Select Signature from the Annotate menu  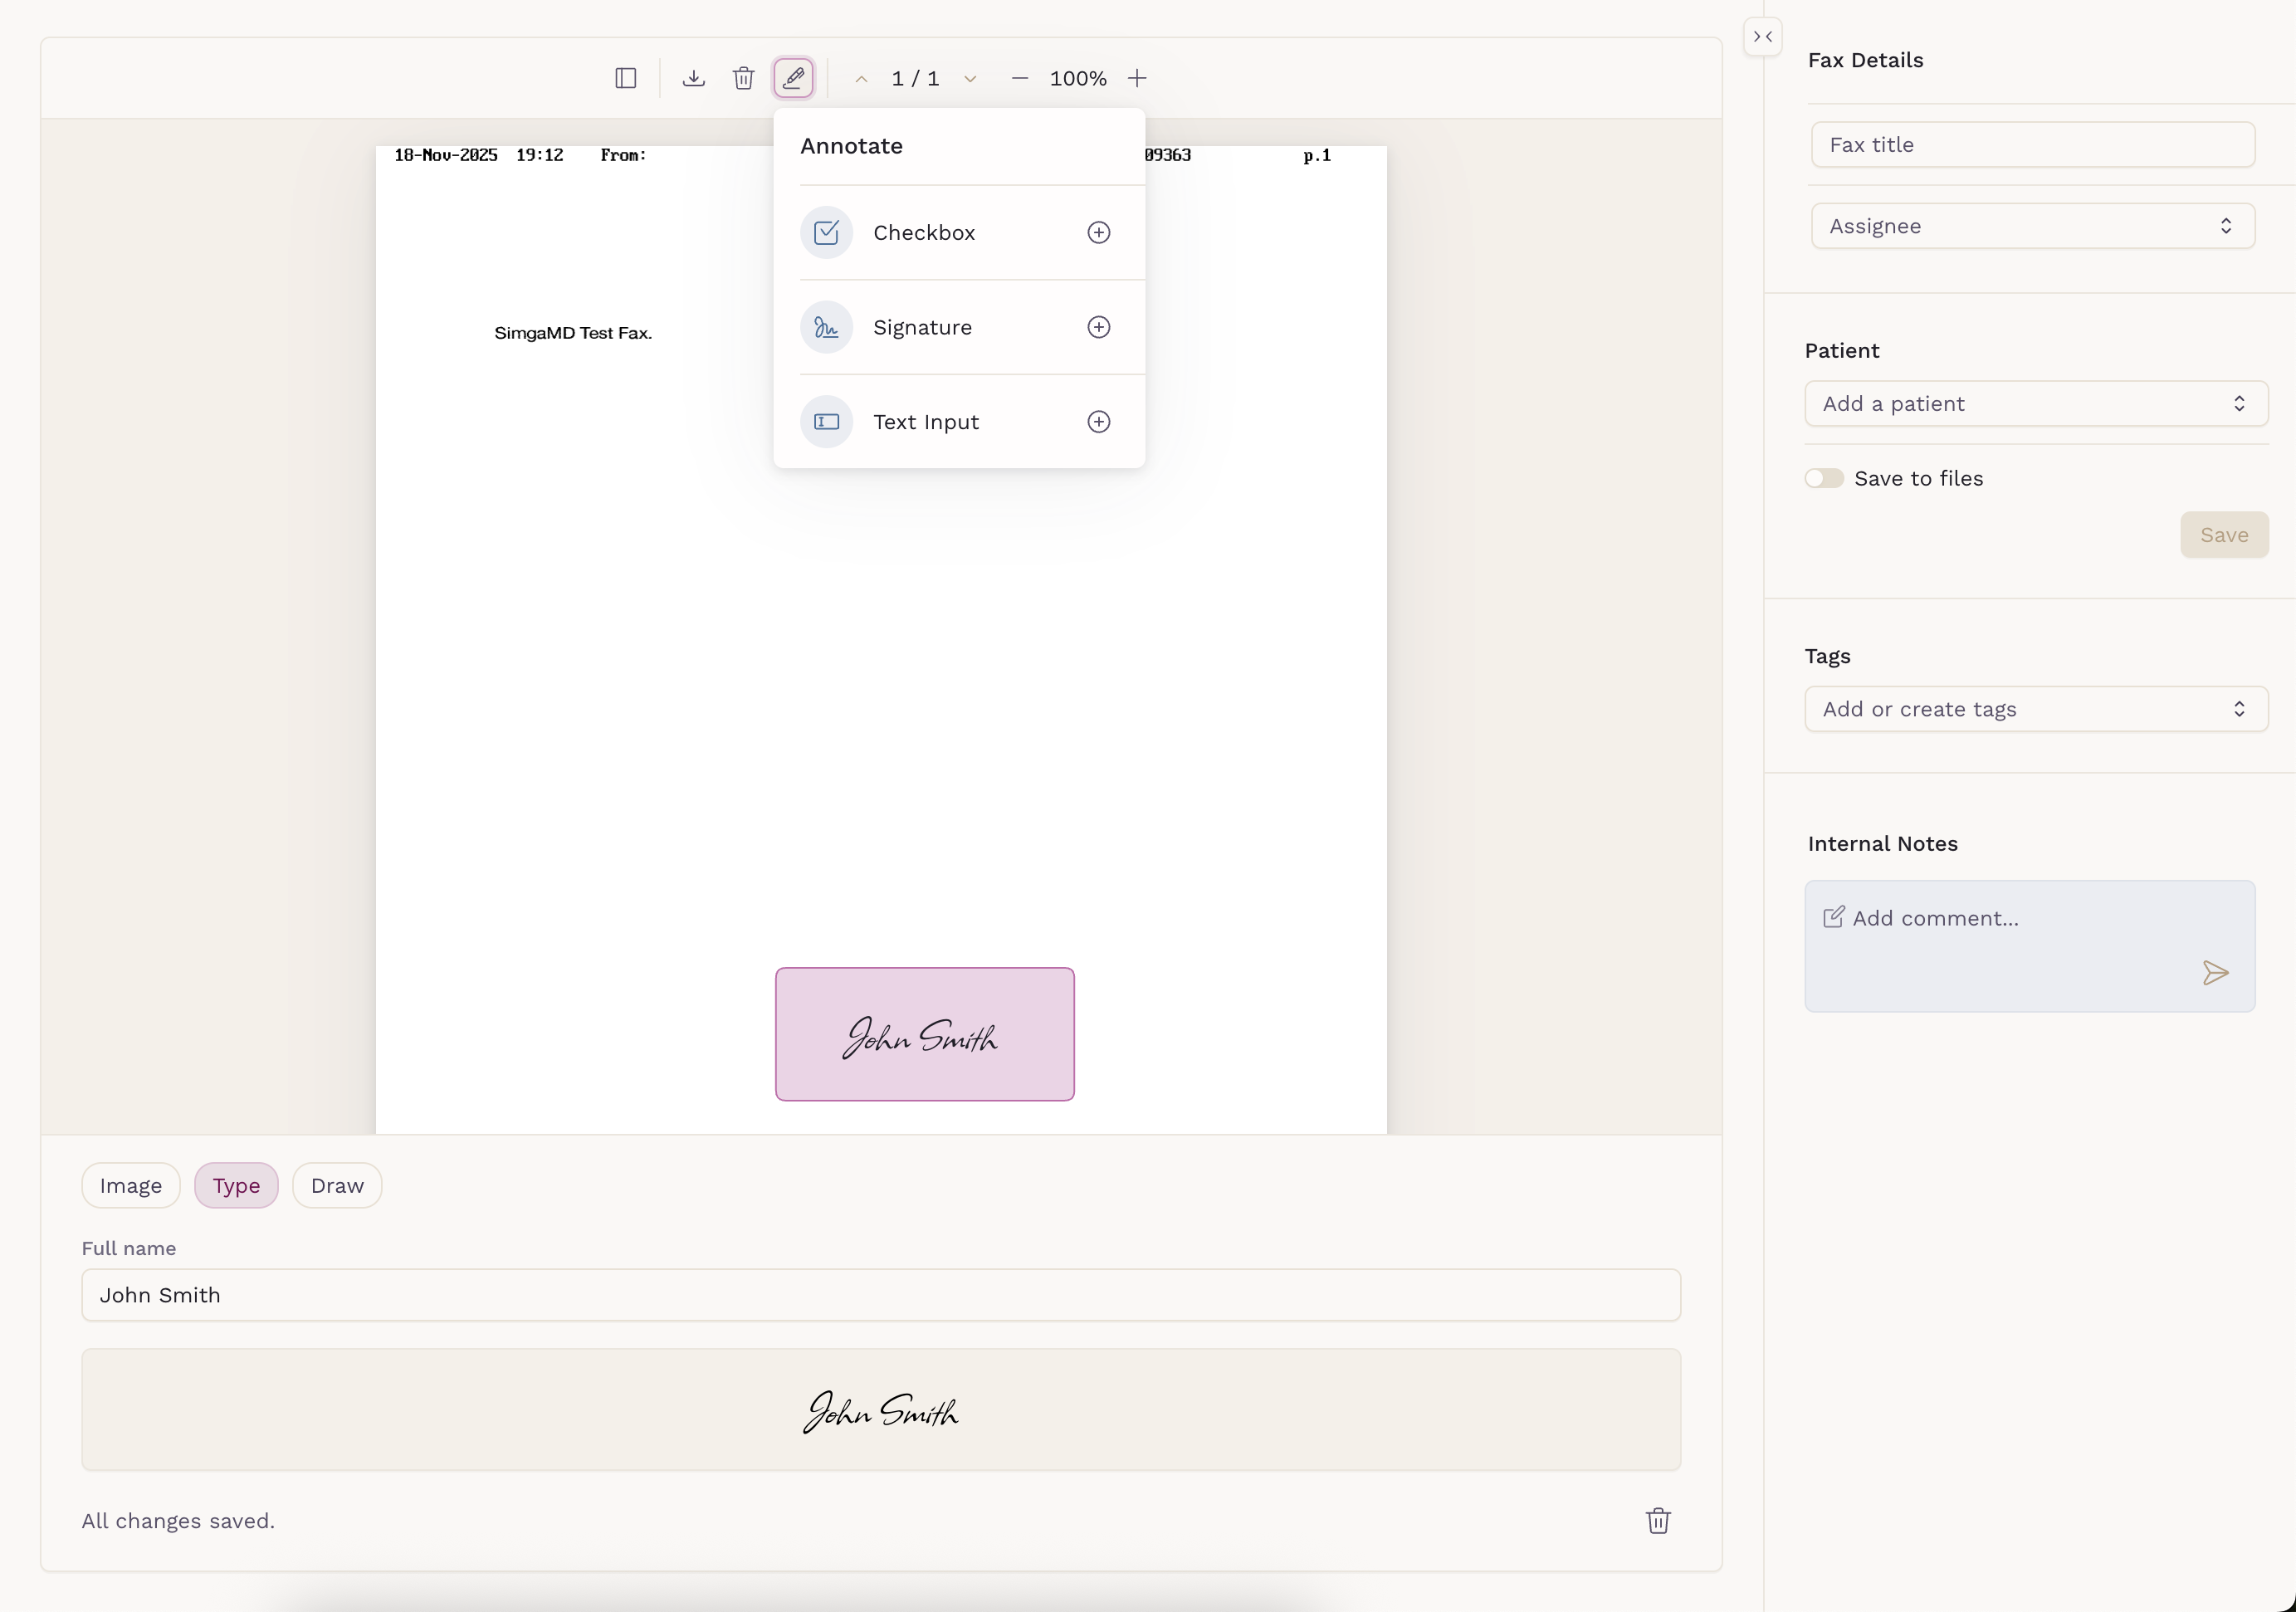(922, 327)
